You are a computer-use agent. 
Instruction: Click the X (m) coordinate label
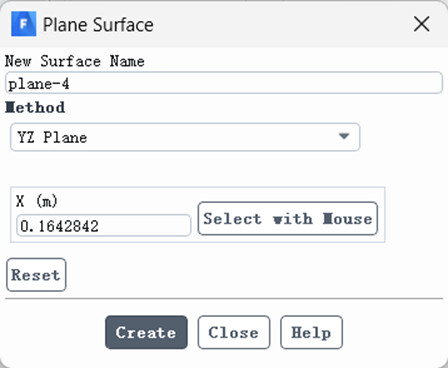point(37,201)
